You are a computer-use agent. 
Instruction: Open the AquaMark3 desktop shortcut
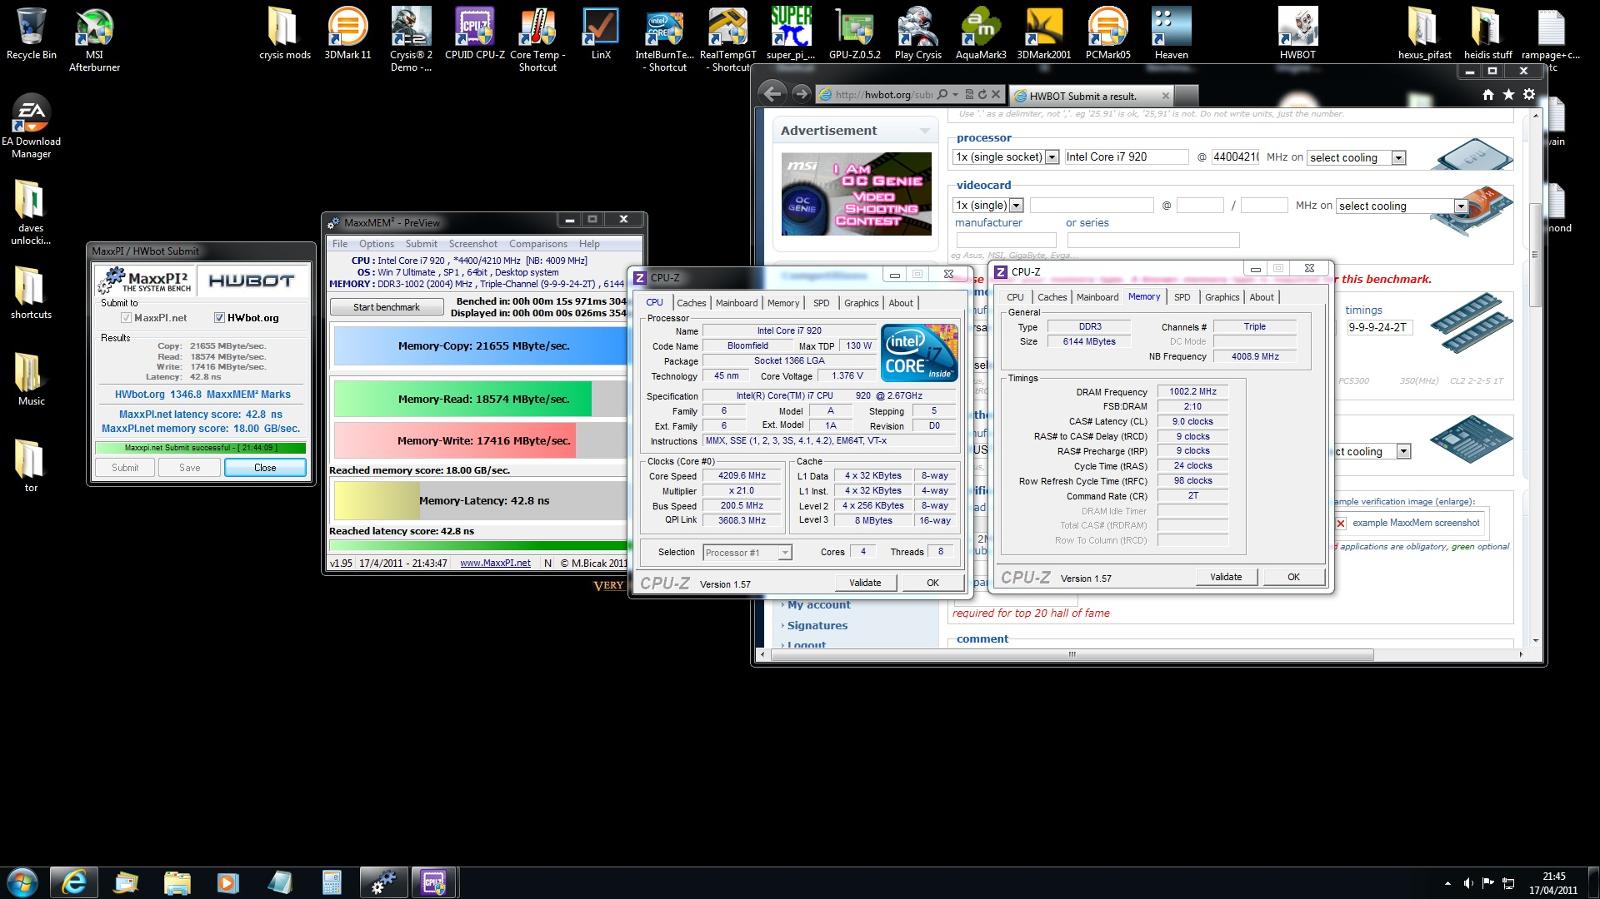(981, 33)
